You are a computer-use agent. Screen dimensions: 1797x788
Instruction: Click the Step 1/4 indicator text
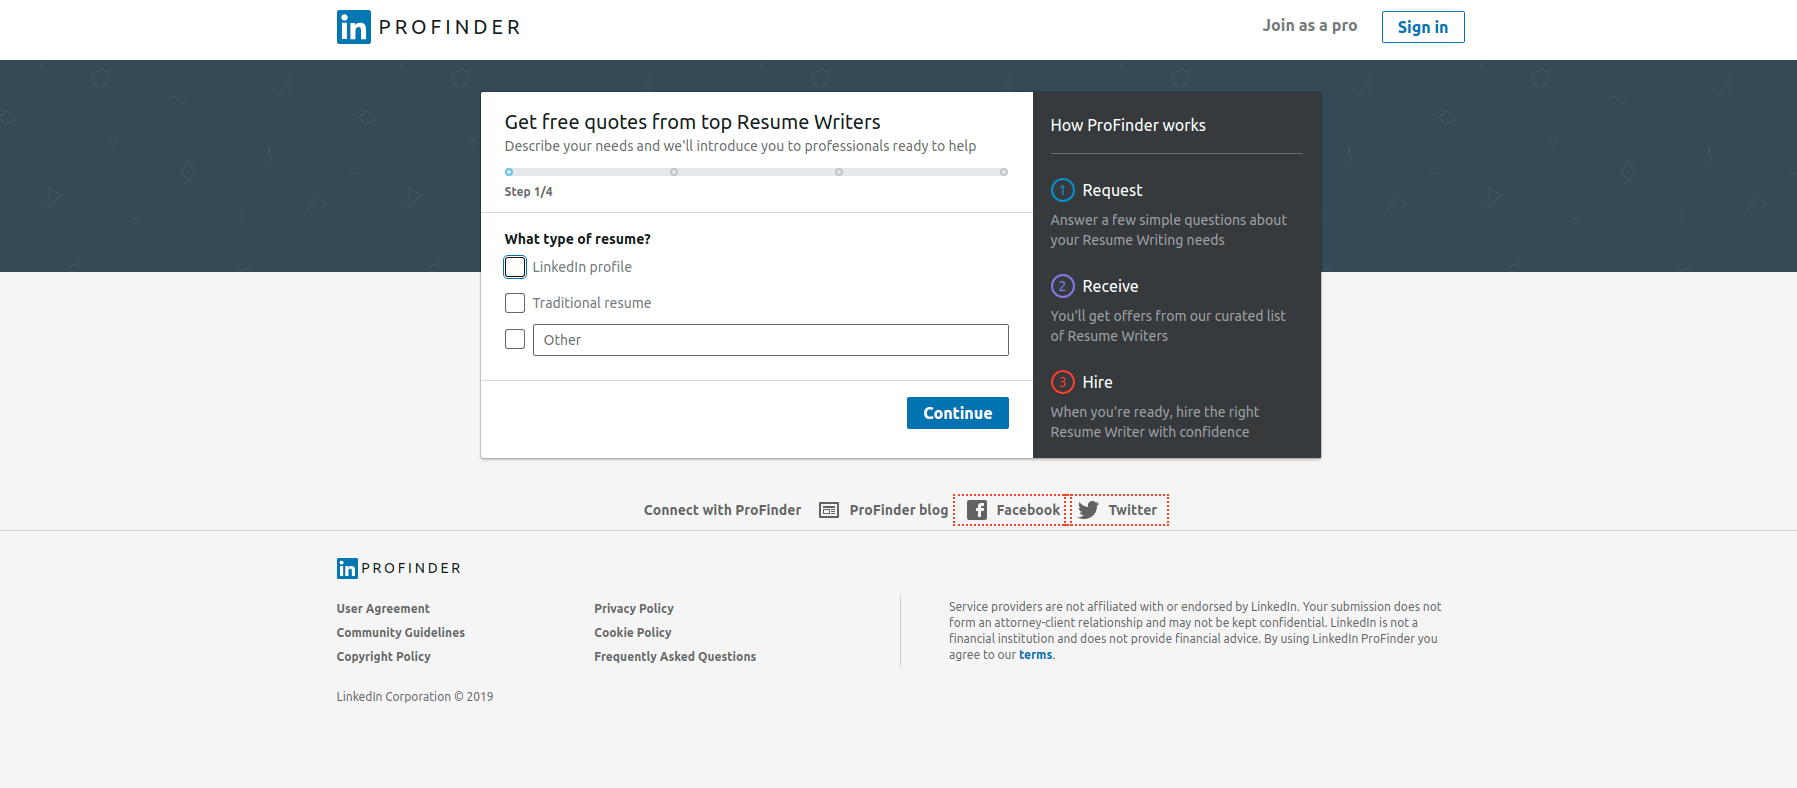click(x=528, y=192)
